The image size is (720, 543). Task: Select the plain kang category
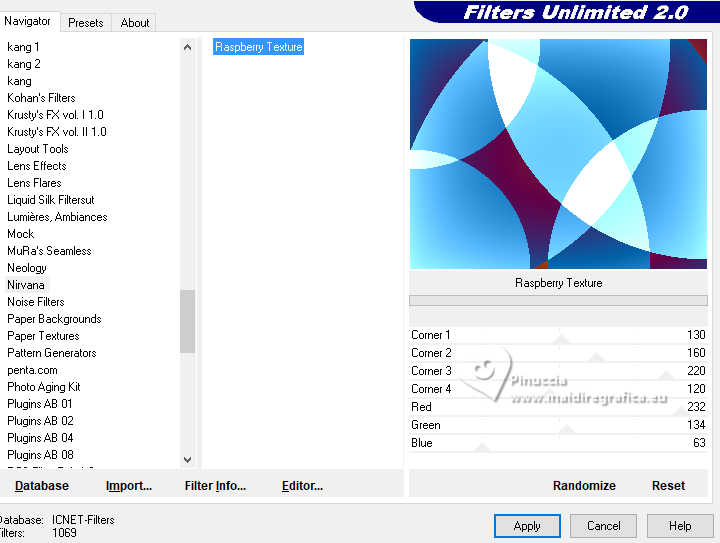tap(19, 81)
